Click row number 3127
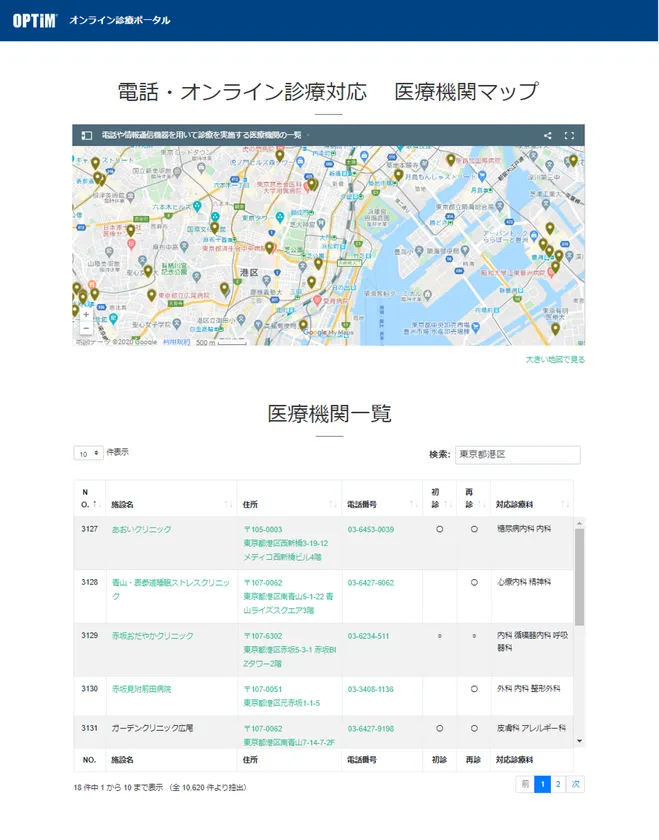Viewport: 659px width, 840px height. coord(89,529)
